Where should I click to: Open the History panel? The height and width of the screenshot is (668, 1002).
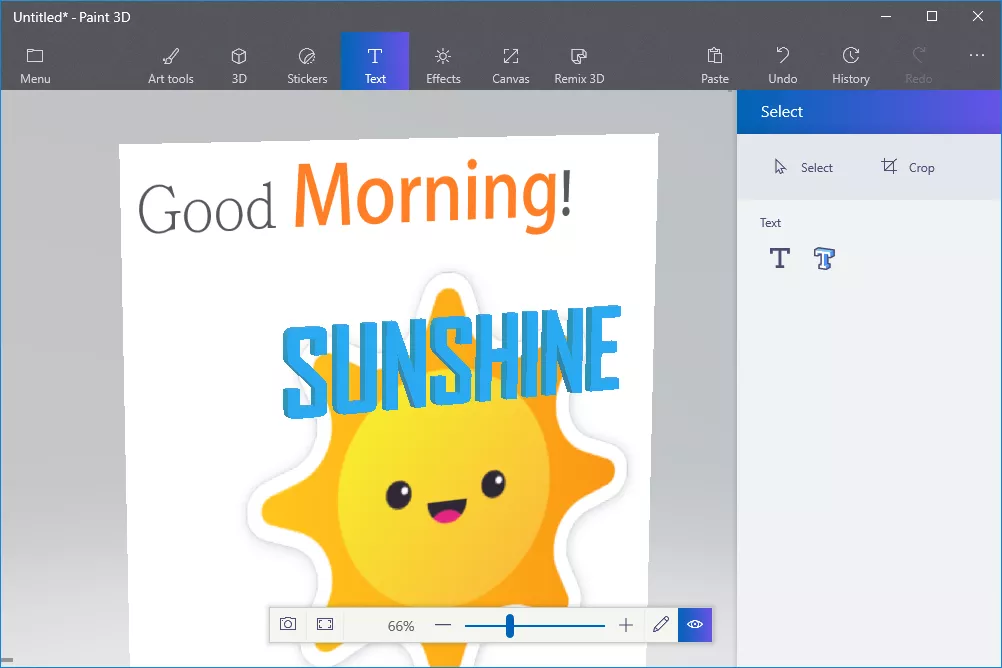(851, 65)
